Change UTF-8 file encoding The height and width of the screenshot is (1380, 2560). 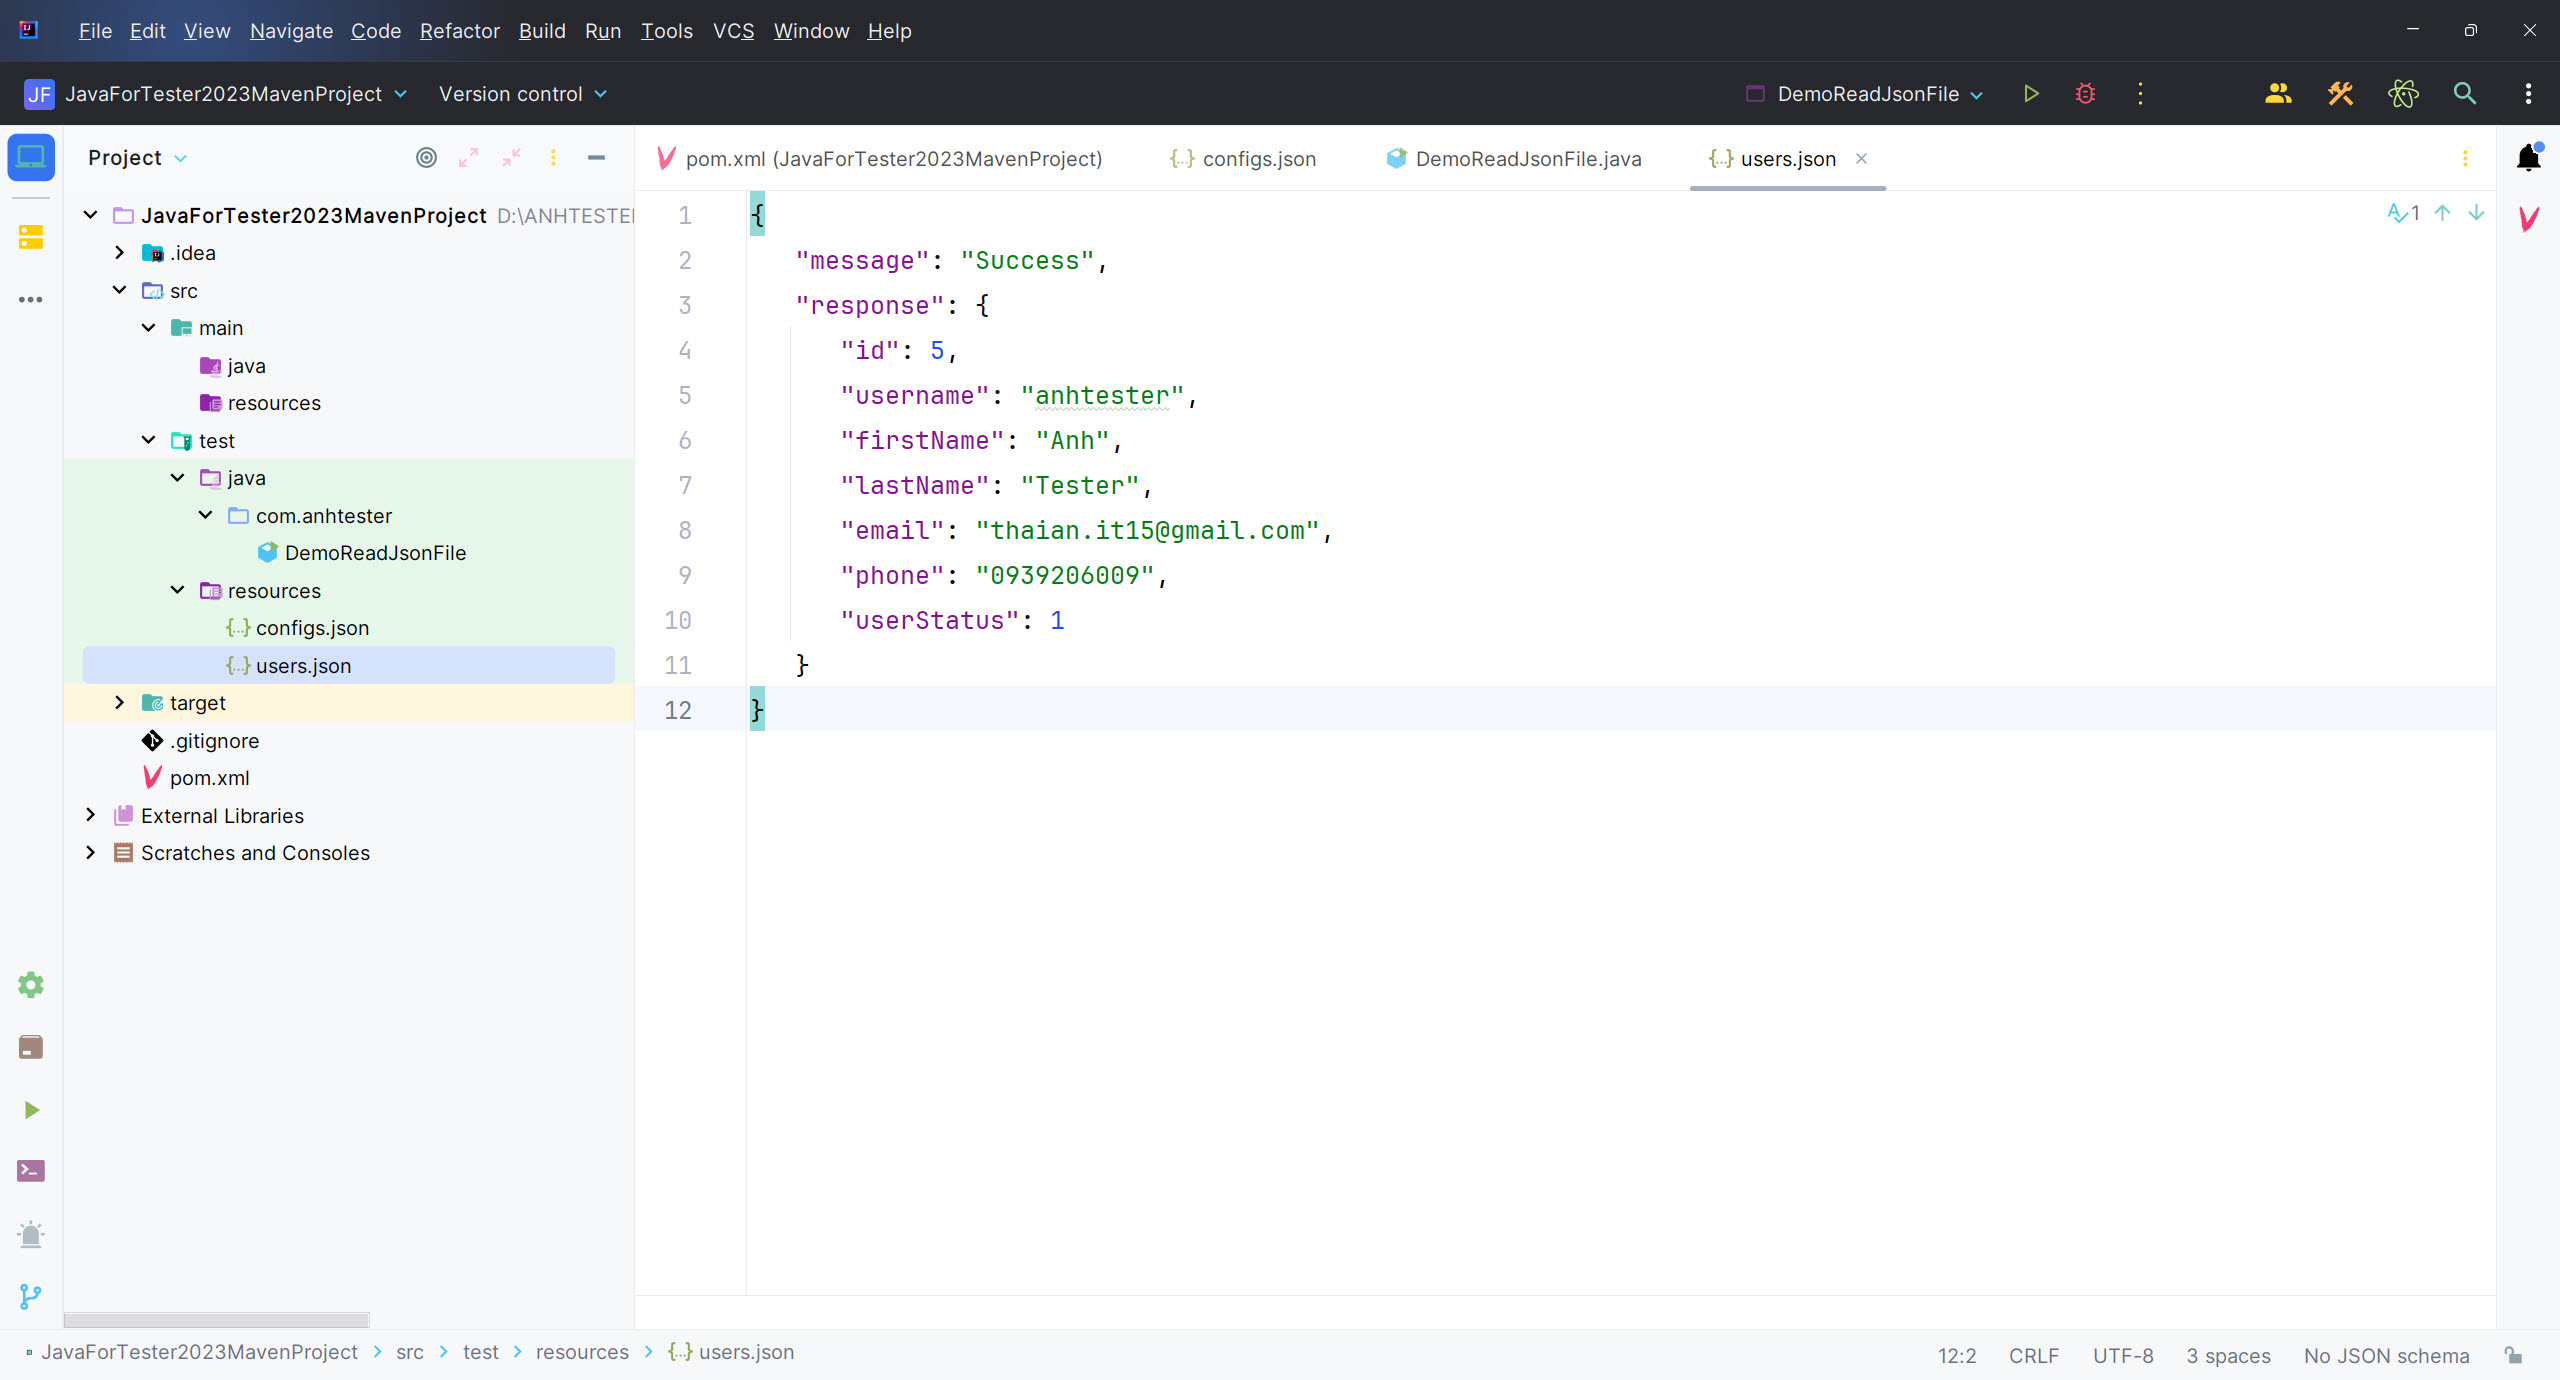[2123, 1356]
